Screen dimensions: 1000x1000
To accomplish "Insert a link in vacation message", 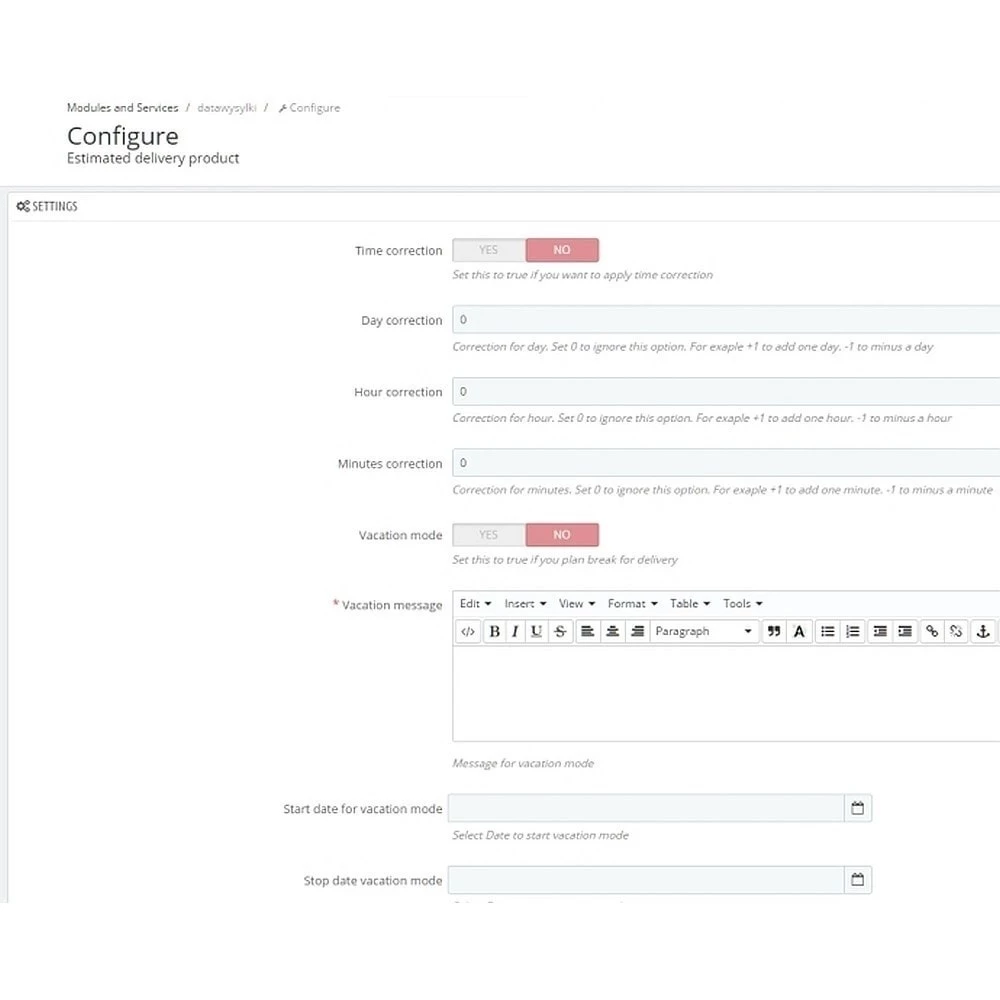I will point(932,631).
